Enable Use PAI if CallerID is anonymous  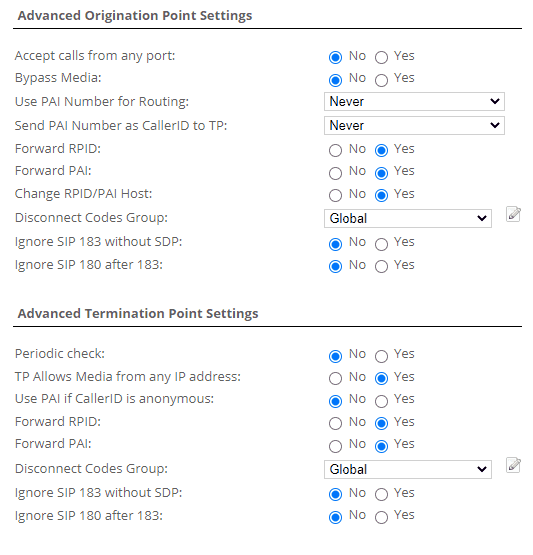point(382,401)
